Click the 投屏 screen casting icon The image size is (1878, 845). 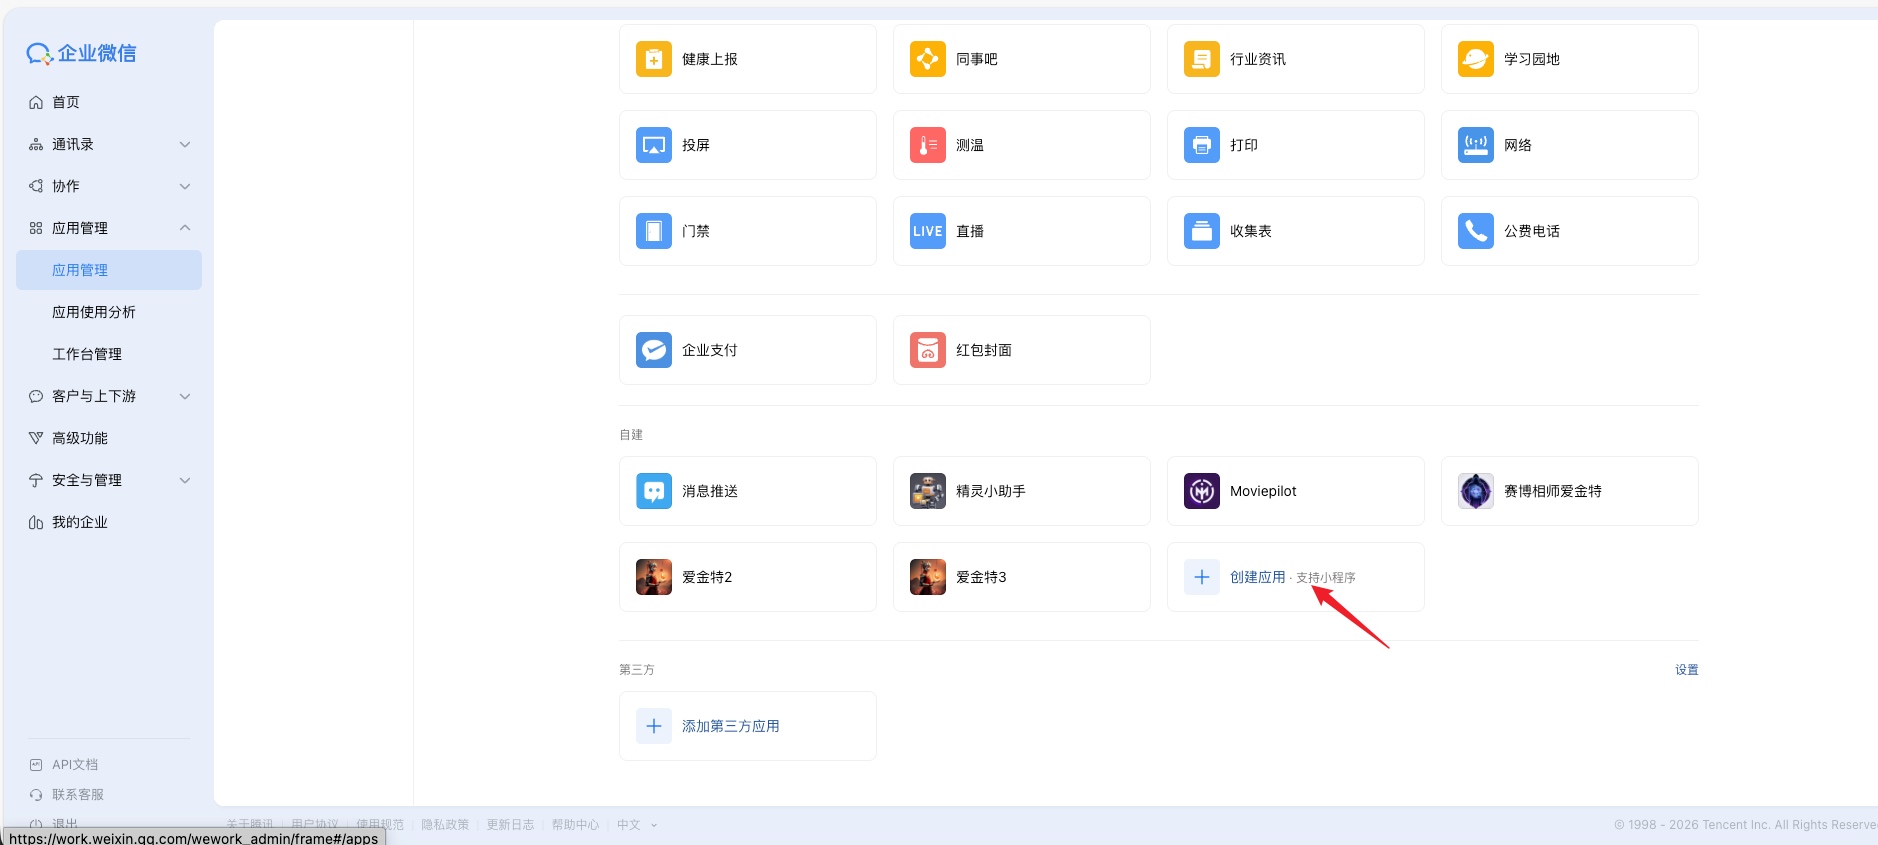click(654, 146)
